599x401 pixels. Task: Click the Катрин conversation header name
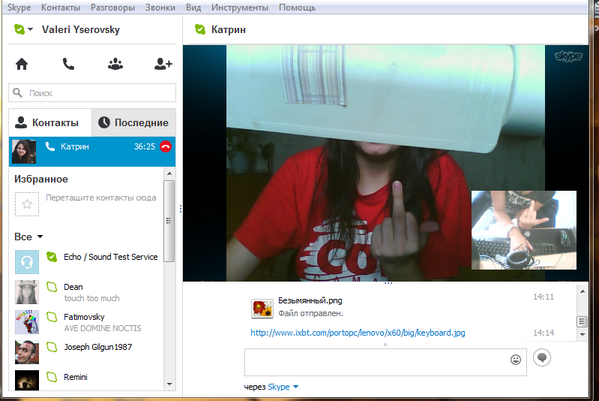[x=228, y=30]
